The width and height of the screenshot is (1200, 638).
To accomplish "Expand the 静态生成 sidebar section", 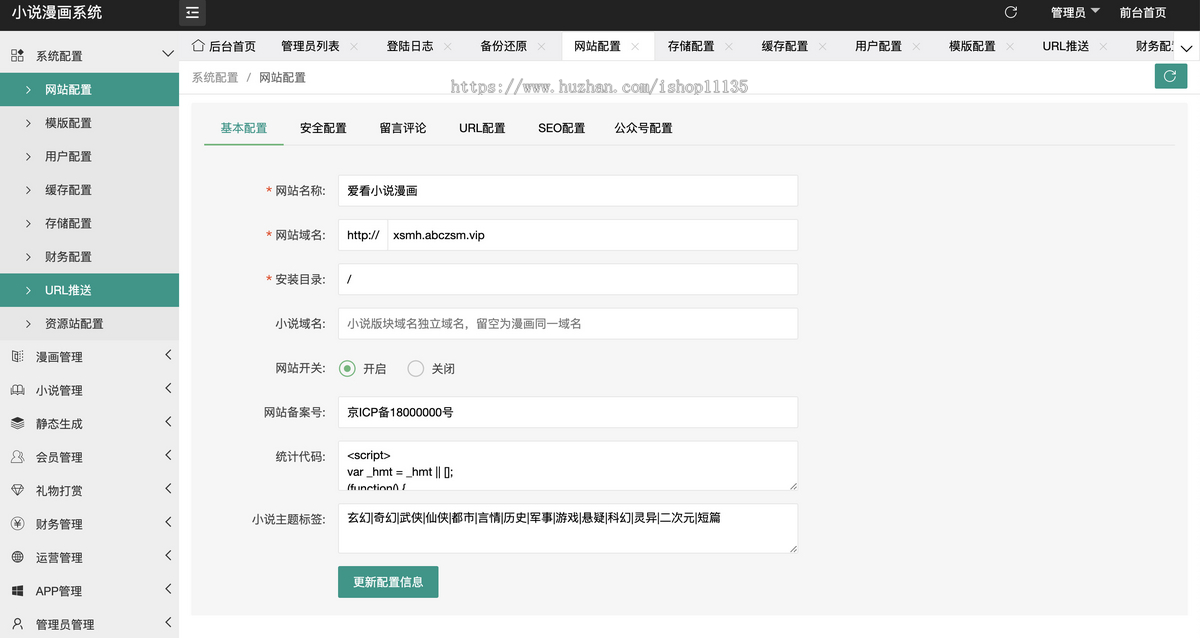I will click(168, 422).
